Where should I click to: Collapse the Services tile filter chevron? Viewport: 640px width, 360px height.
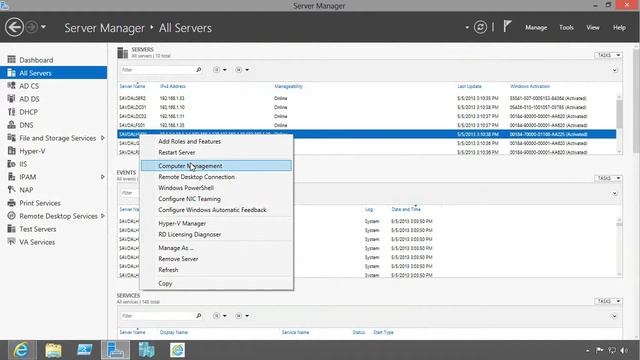tap(614, 316)
